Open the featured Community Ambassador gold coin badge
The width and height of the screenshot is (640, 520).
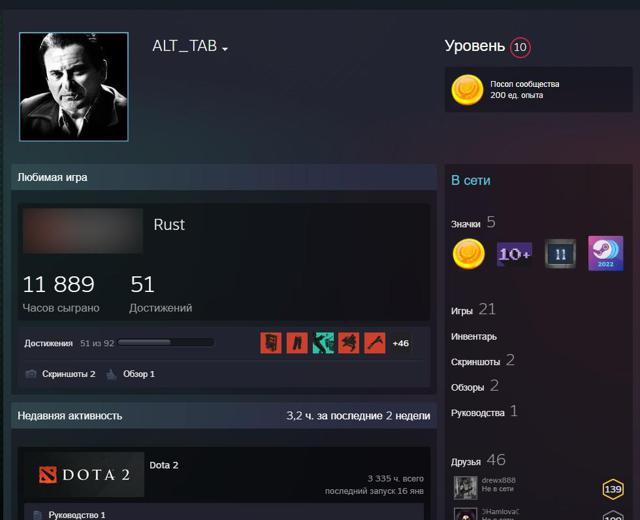[x=467, y=90]
